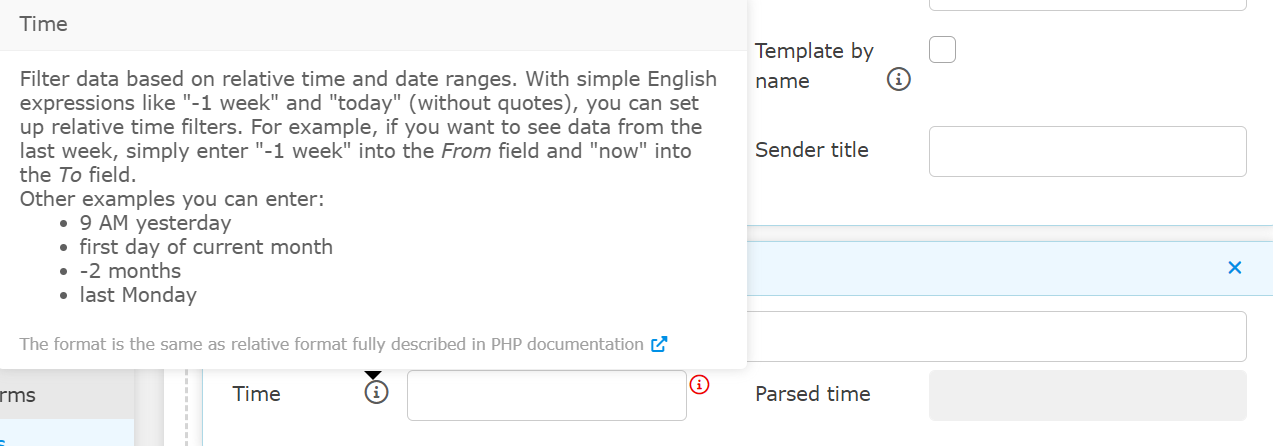The image size is (1273, 446).
Task: Click the Template by name label
Action: (814, 65)
